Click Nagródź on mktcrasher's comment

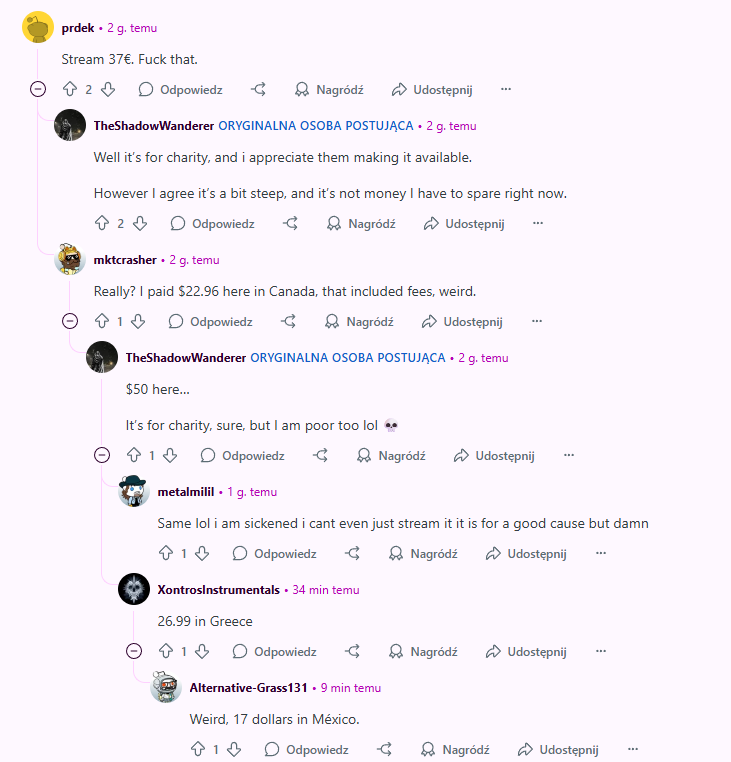(x=359, y=321)
